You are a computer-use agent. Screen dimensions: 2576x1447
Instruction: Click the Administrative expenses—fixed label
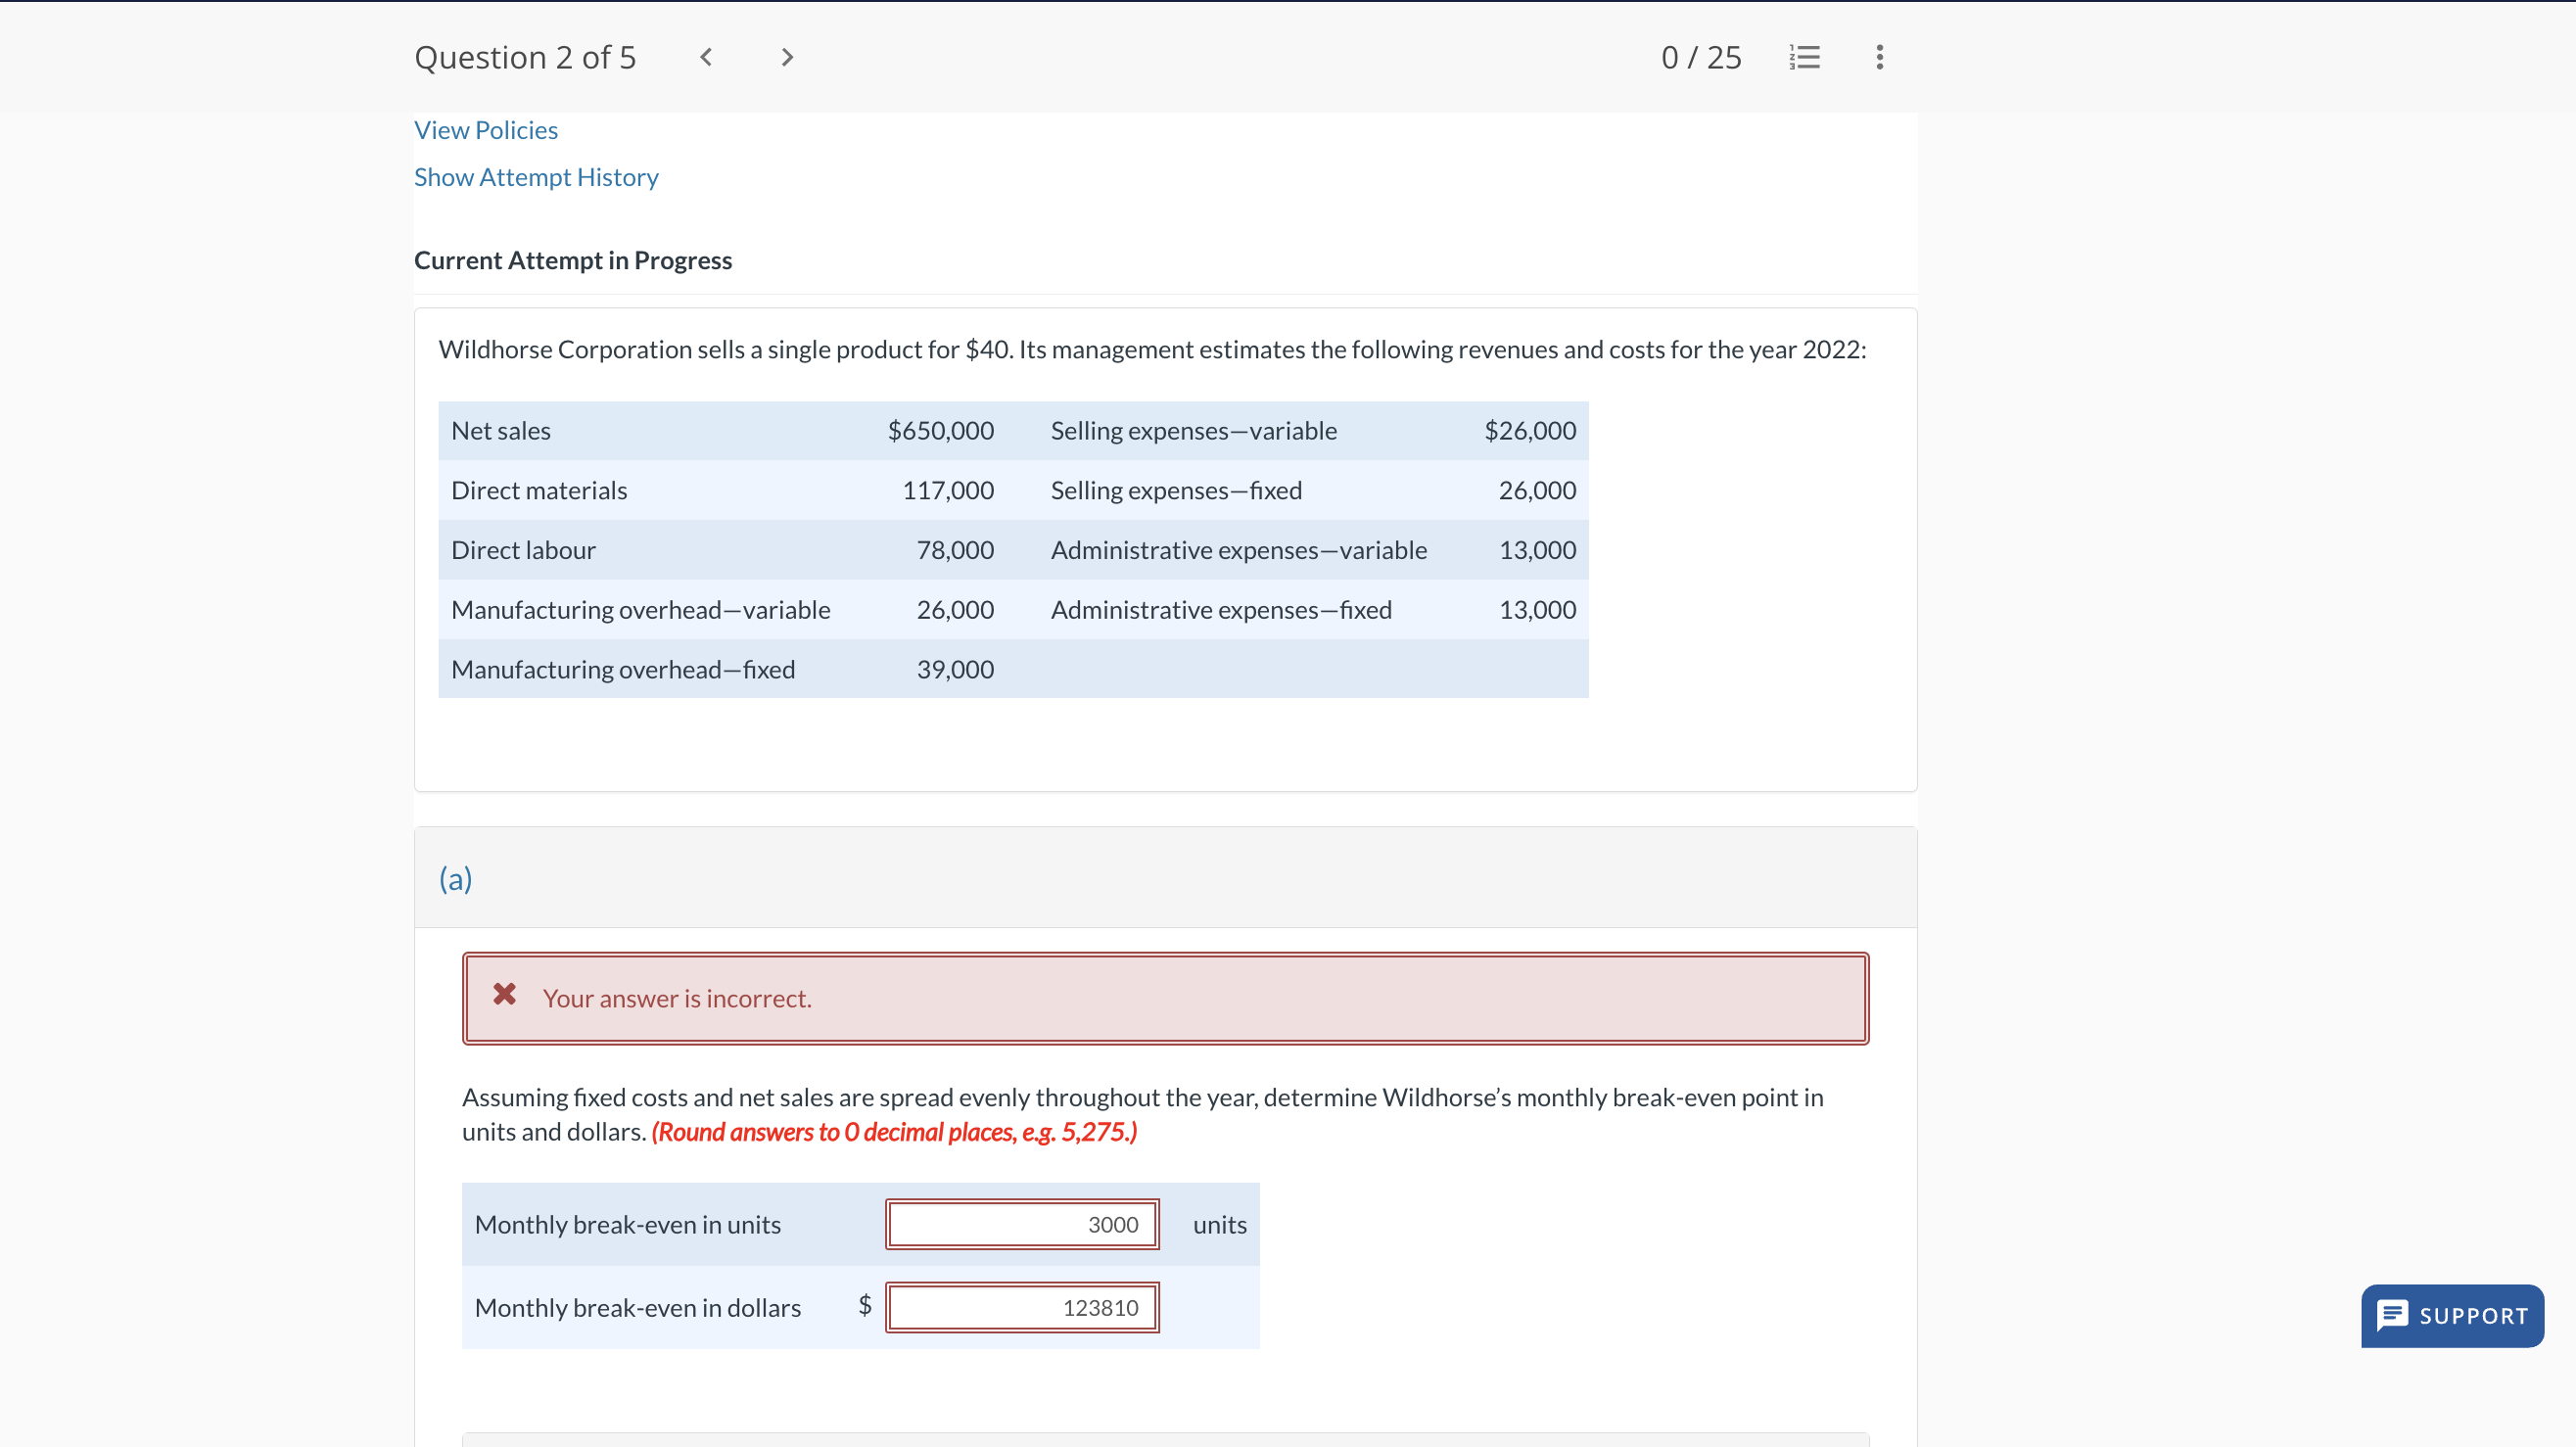[1221, 610]
